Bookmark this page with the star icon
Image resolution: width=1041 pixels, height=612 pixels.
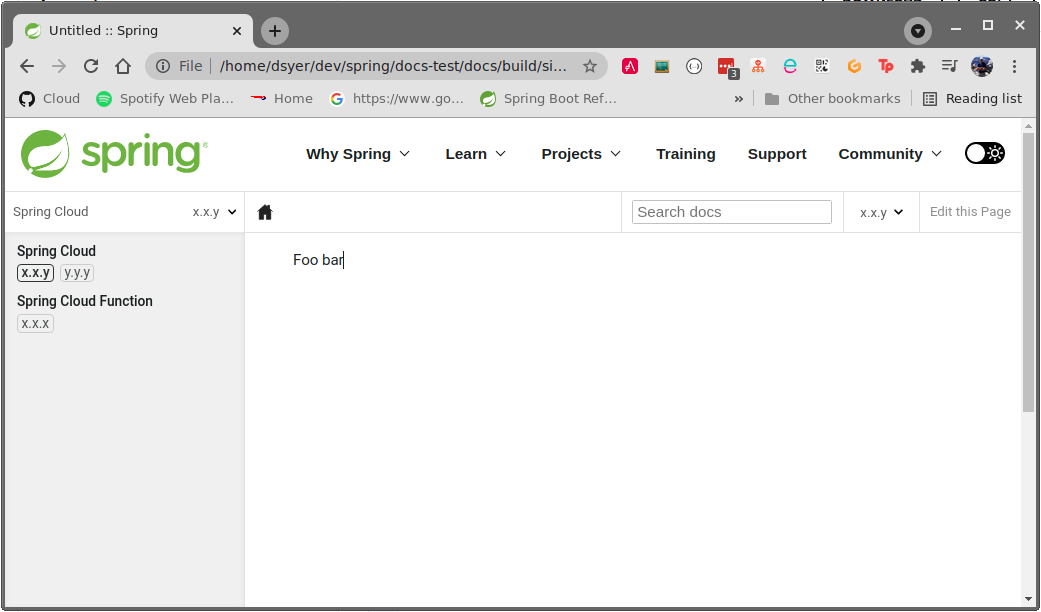[x=589, y=66]
